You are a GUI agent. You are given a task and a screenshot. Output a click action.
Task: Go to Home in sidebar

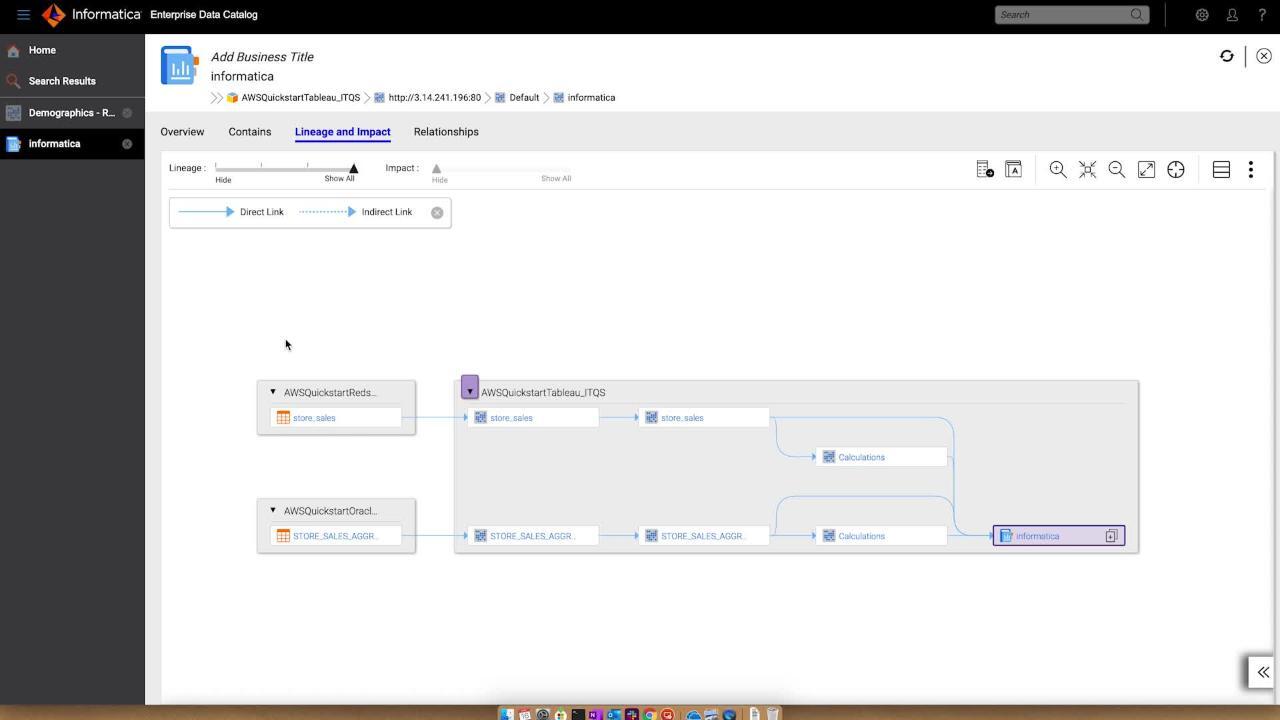[x=72, y=50]
